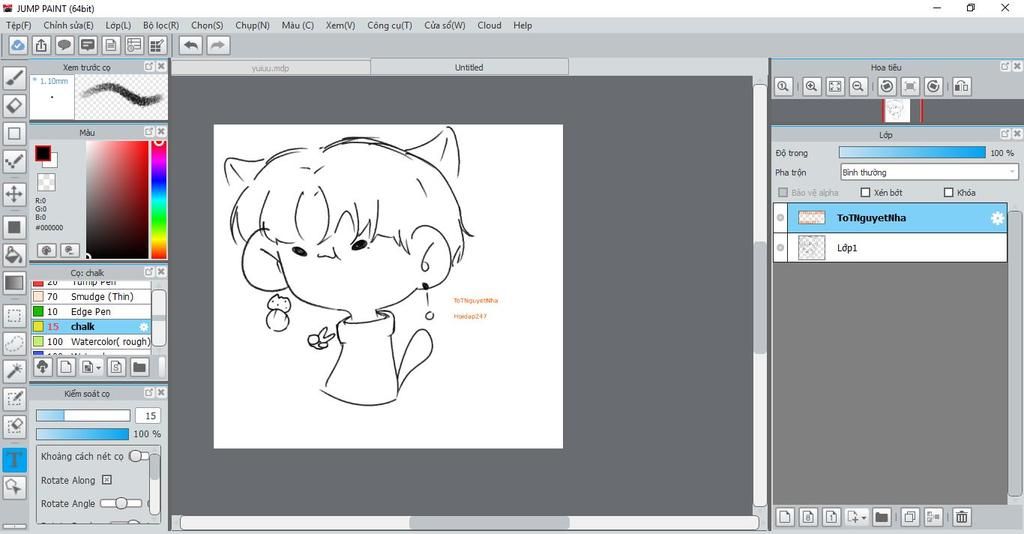Screen dimensions: 1024x534
Task: Switch to the yuiuu.mdp tab
Action: [270, 68]
